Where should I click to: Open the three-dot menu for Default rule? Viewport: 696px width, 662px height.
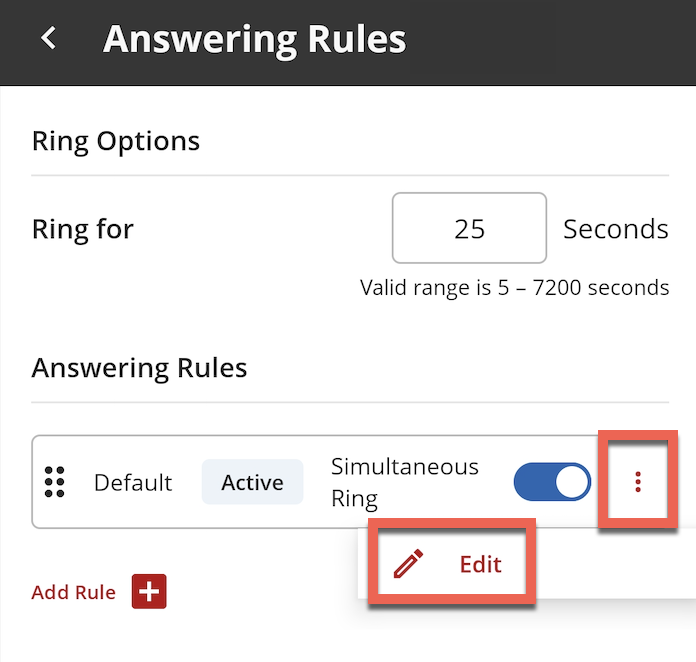[638, 482]
